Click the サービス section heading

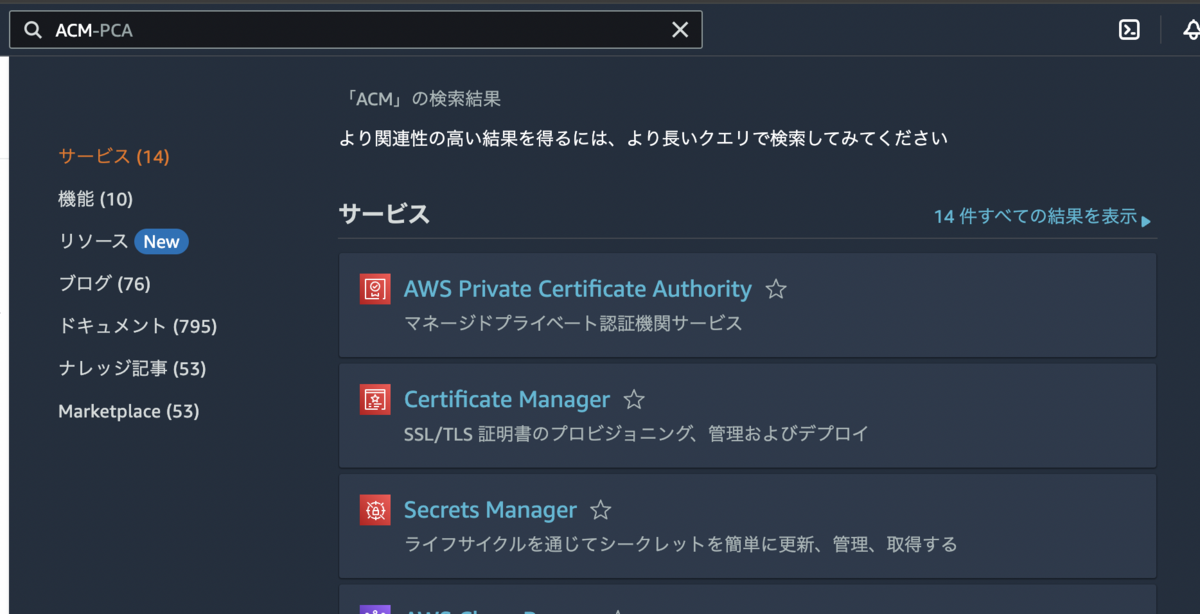coord(384,214)
